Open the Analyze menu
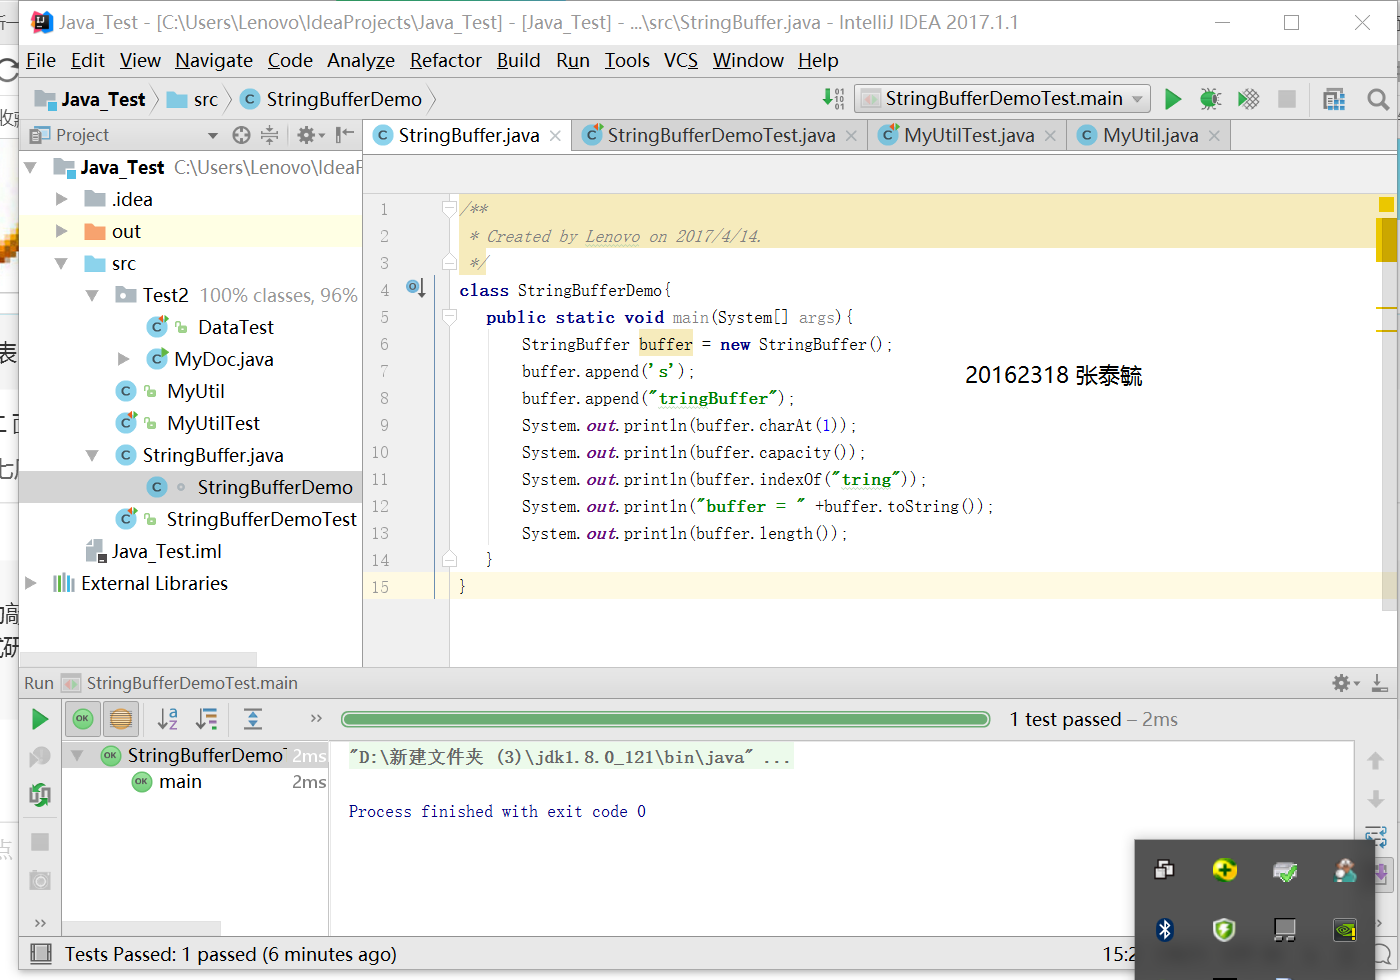 [x=361, y=61]
